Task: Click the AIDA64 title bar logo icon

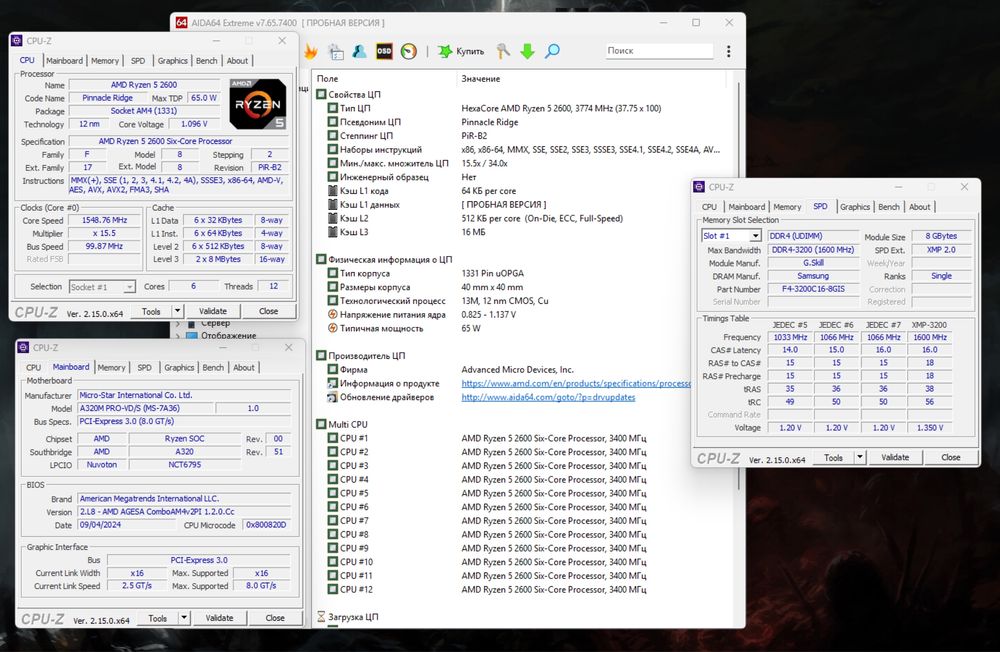Action: pyautogui.click(x=181, y=22)
